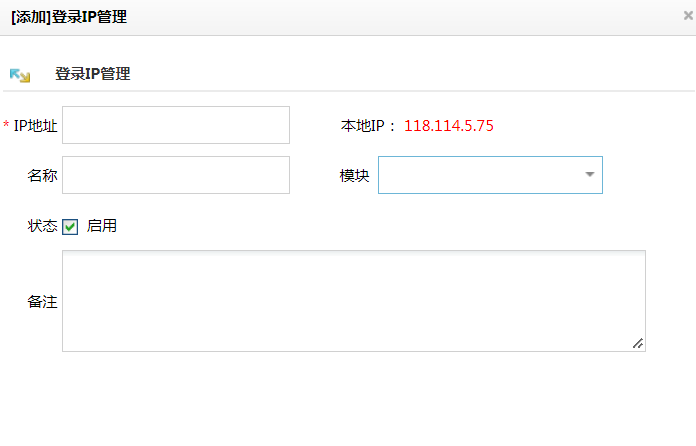This screenshot has width=696, height=446.
Task: Expand the 模块 dropdown arrow
Action: pyautogui.click(x=590, y=175)
